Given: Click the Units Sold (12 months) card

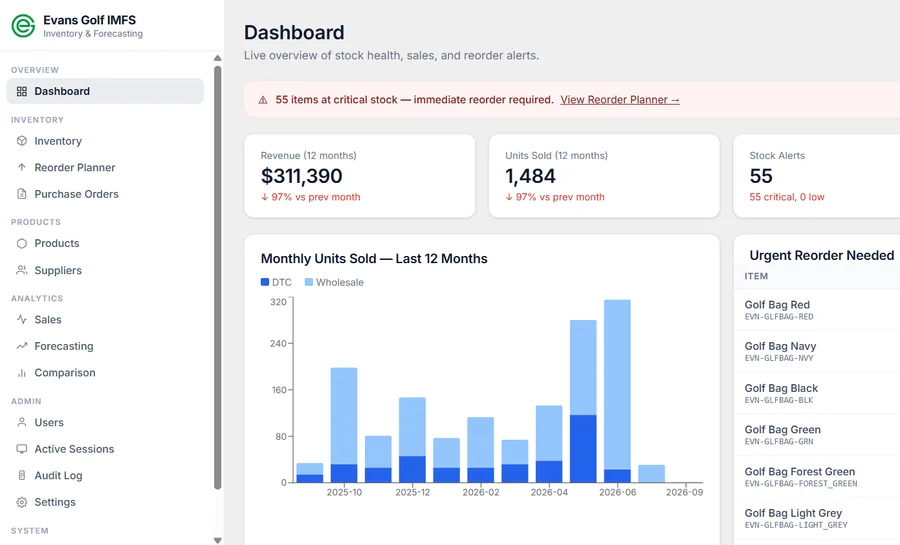Looking at the screenshot, I should [604, 176].
